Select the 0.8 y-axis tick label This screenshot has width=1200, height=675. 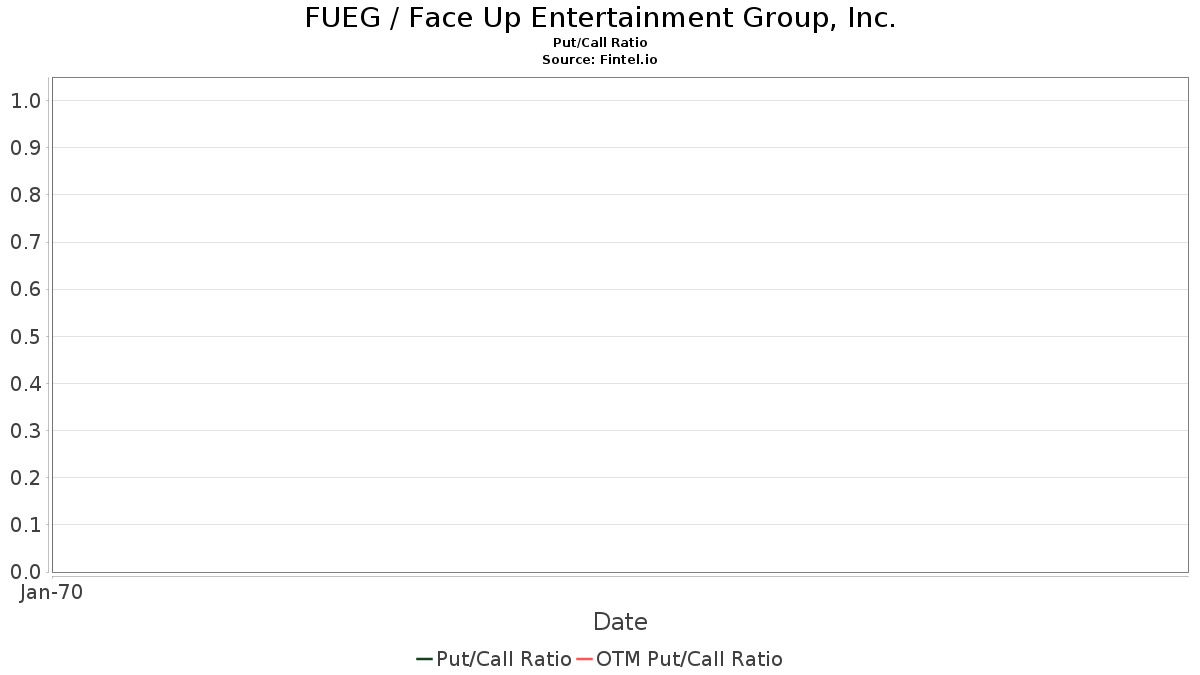[25, 195]
